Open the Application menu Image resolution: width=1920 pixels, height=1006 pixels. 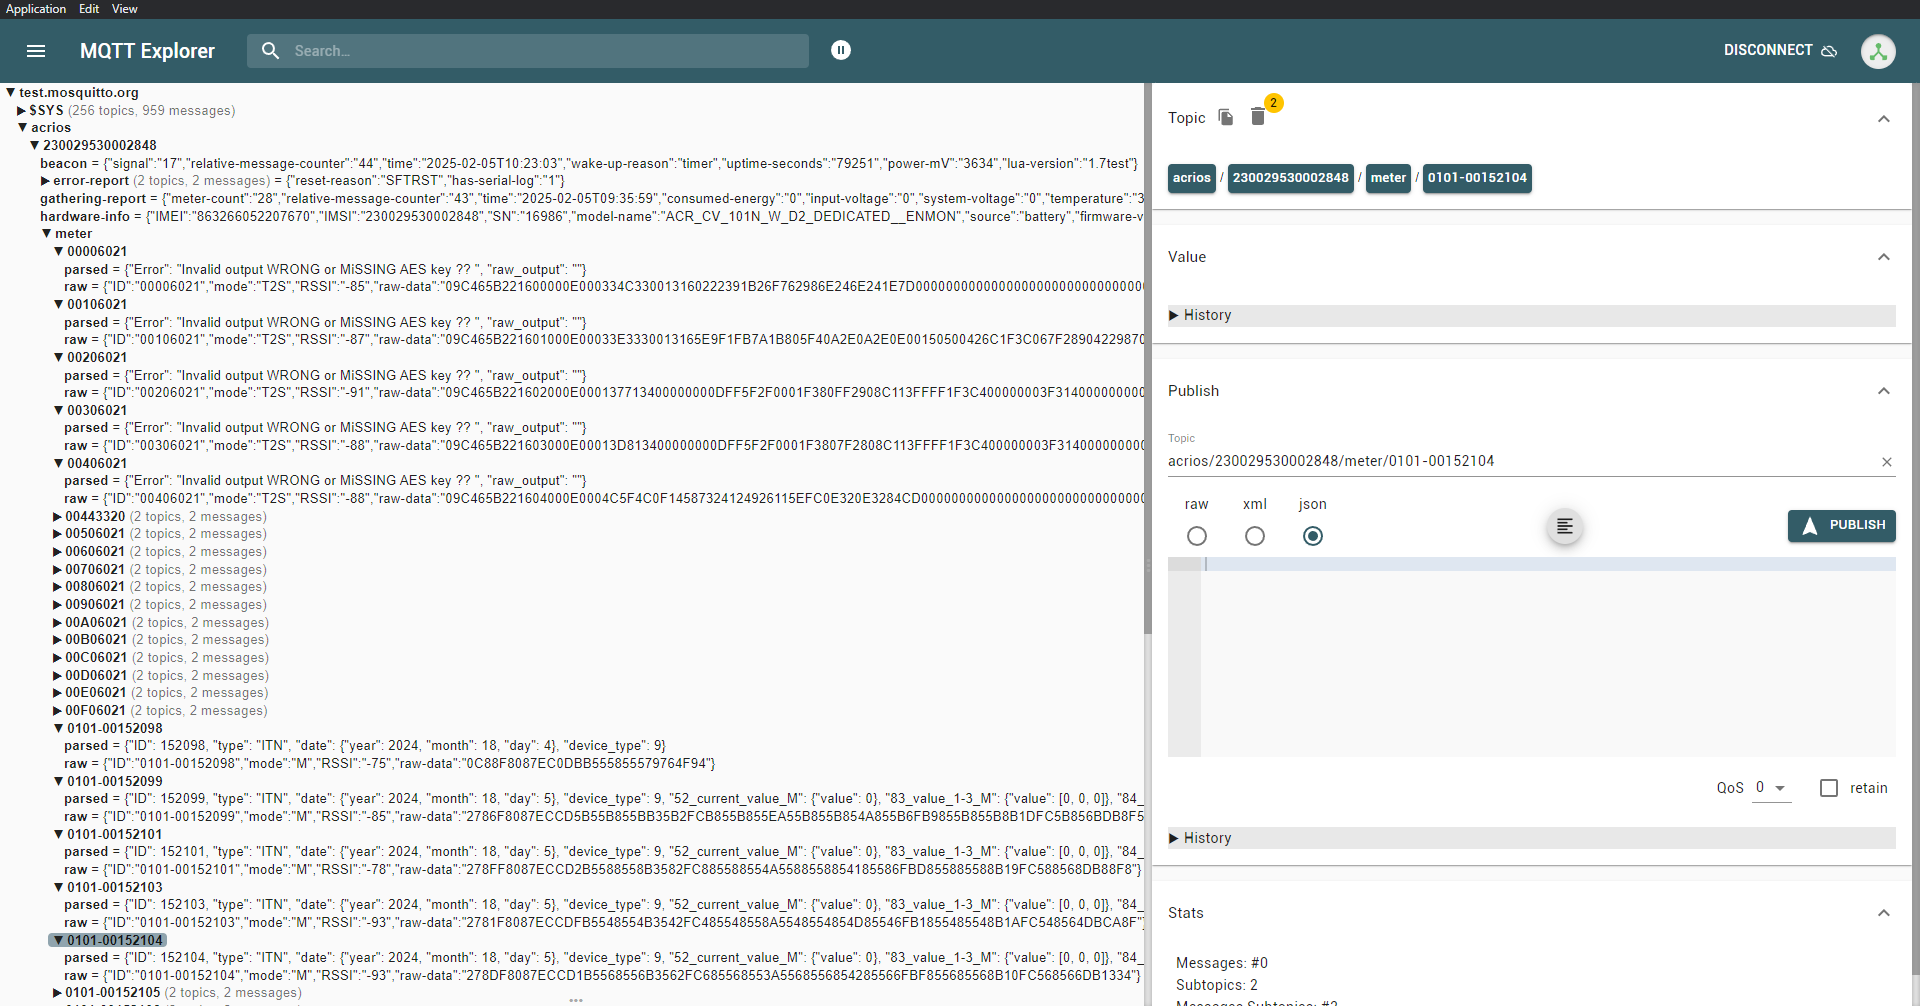point(36,9)
